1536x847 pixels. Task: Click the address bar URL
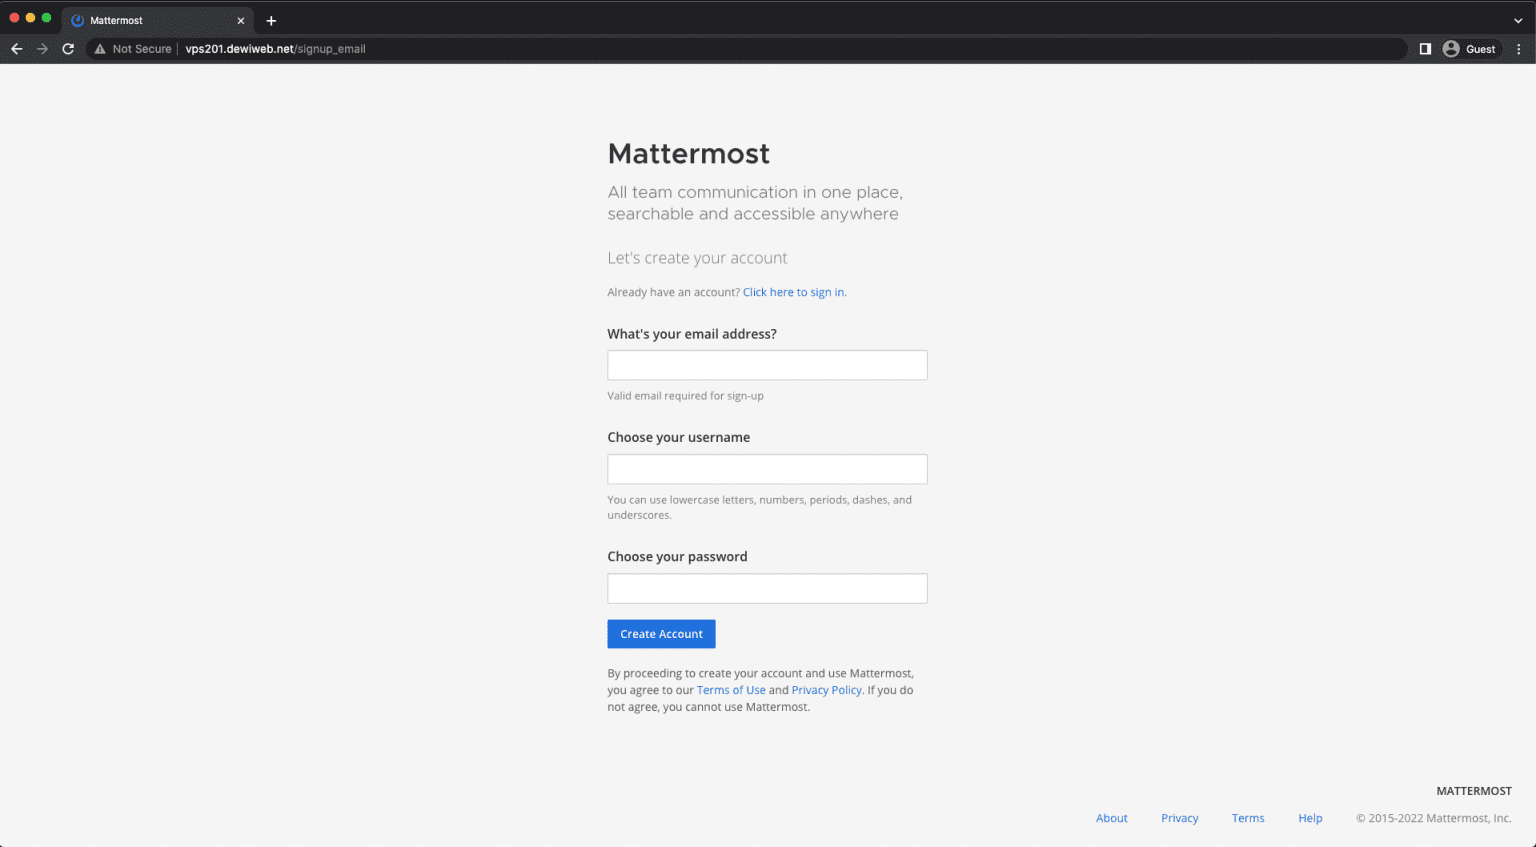coord(275,49)
